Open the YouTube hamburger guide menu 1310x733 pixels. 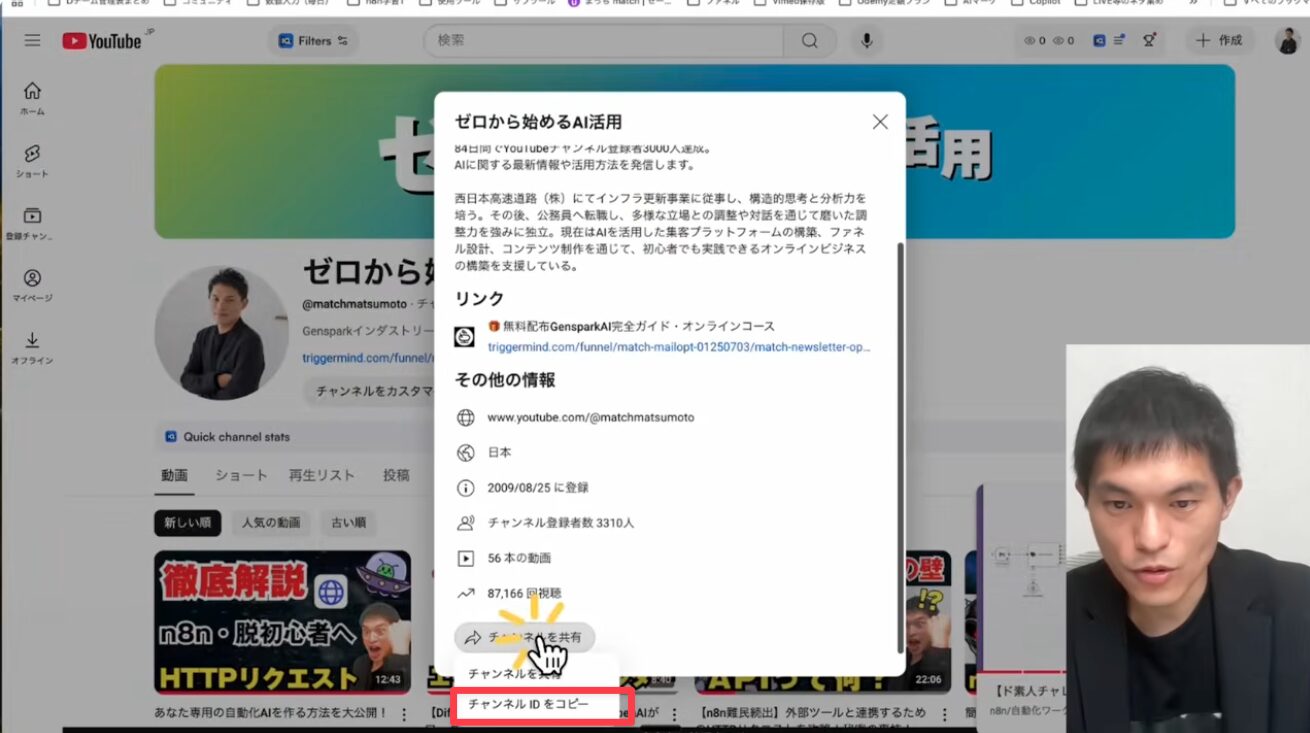click(x=33, y=41)
